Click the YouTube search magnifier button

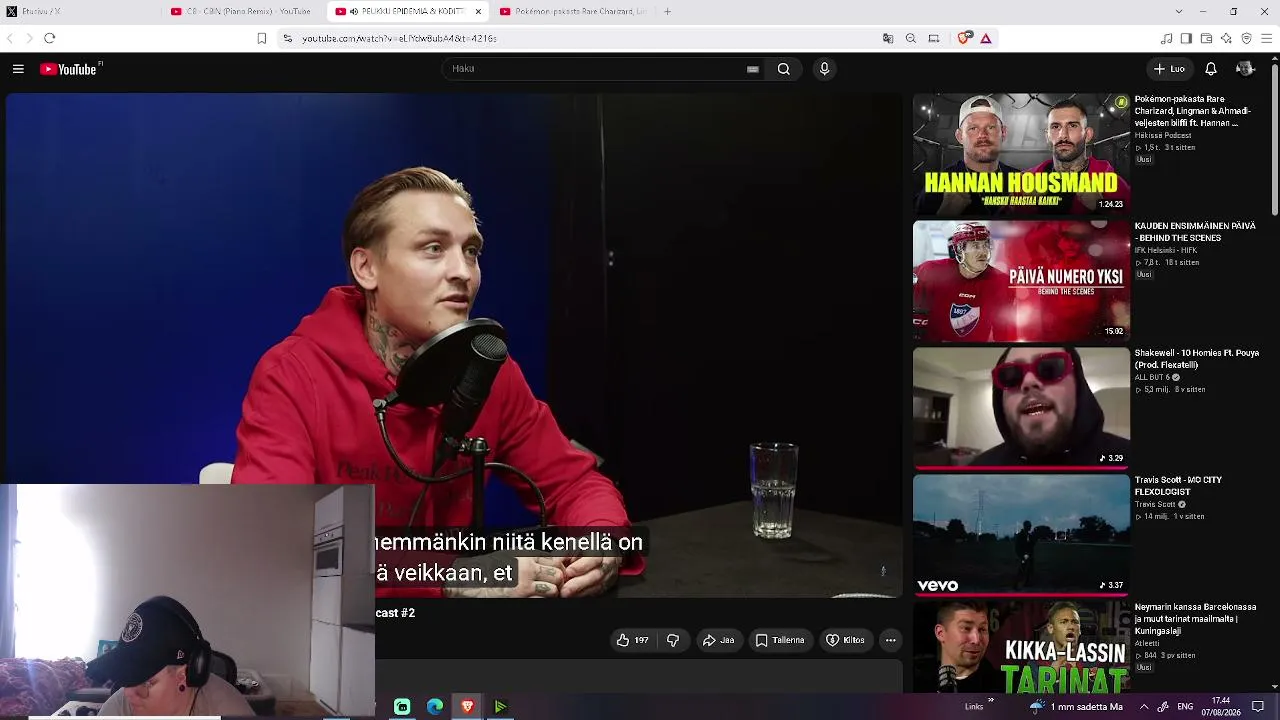click(784, 69)
